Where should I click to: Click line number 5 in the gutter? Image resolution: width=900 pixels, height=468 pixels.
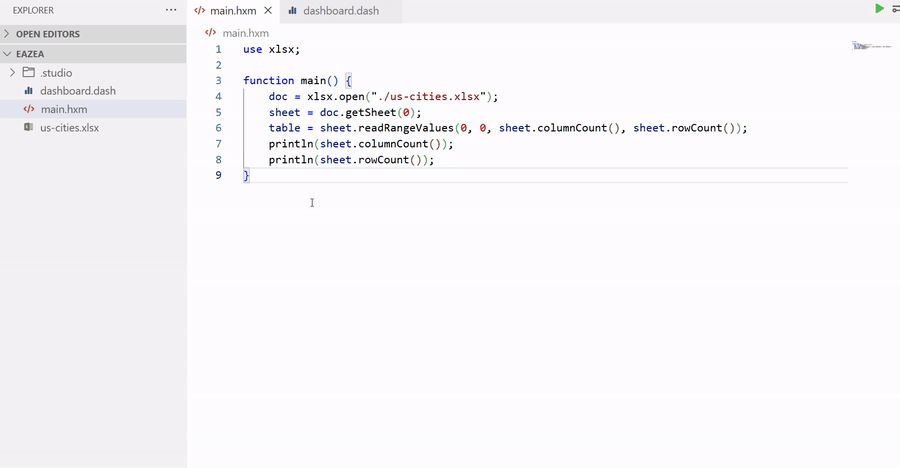(218, 113)
